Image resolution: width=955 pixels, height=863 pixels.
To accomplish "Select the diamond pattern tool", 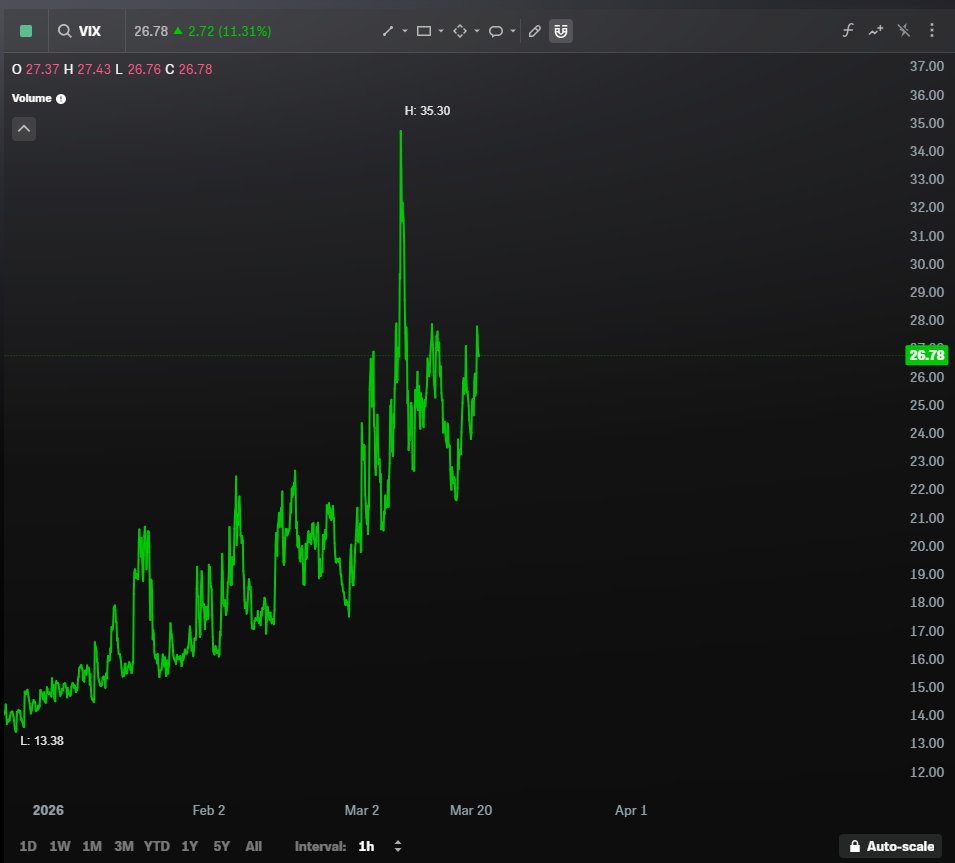I will [460, 31].
